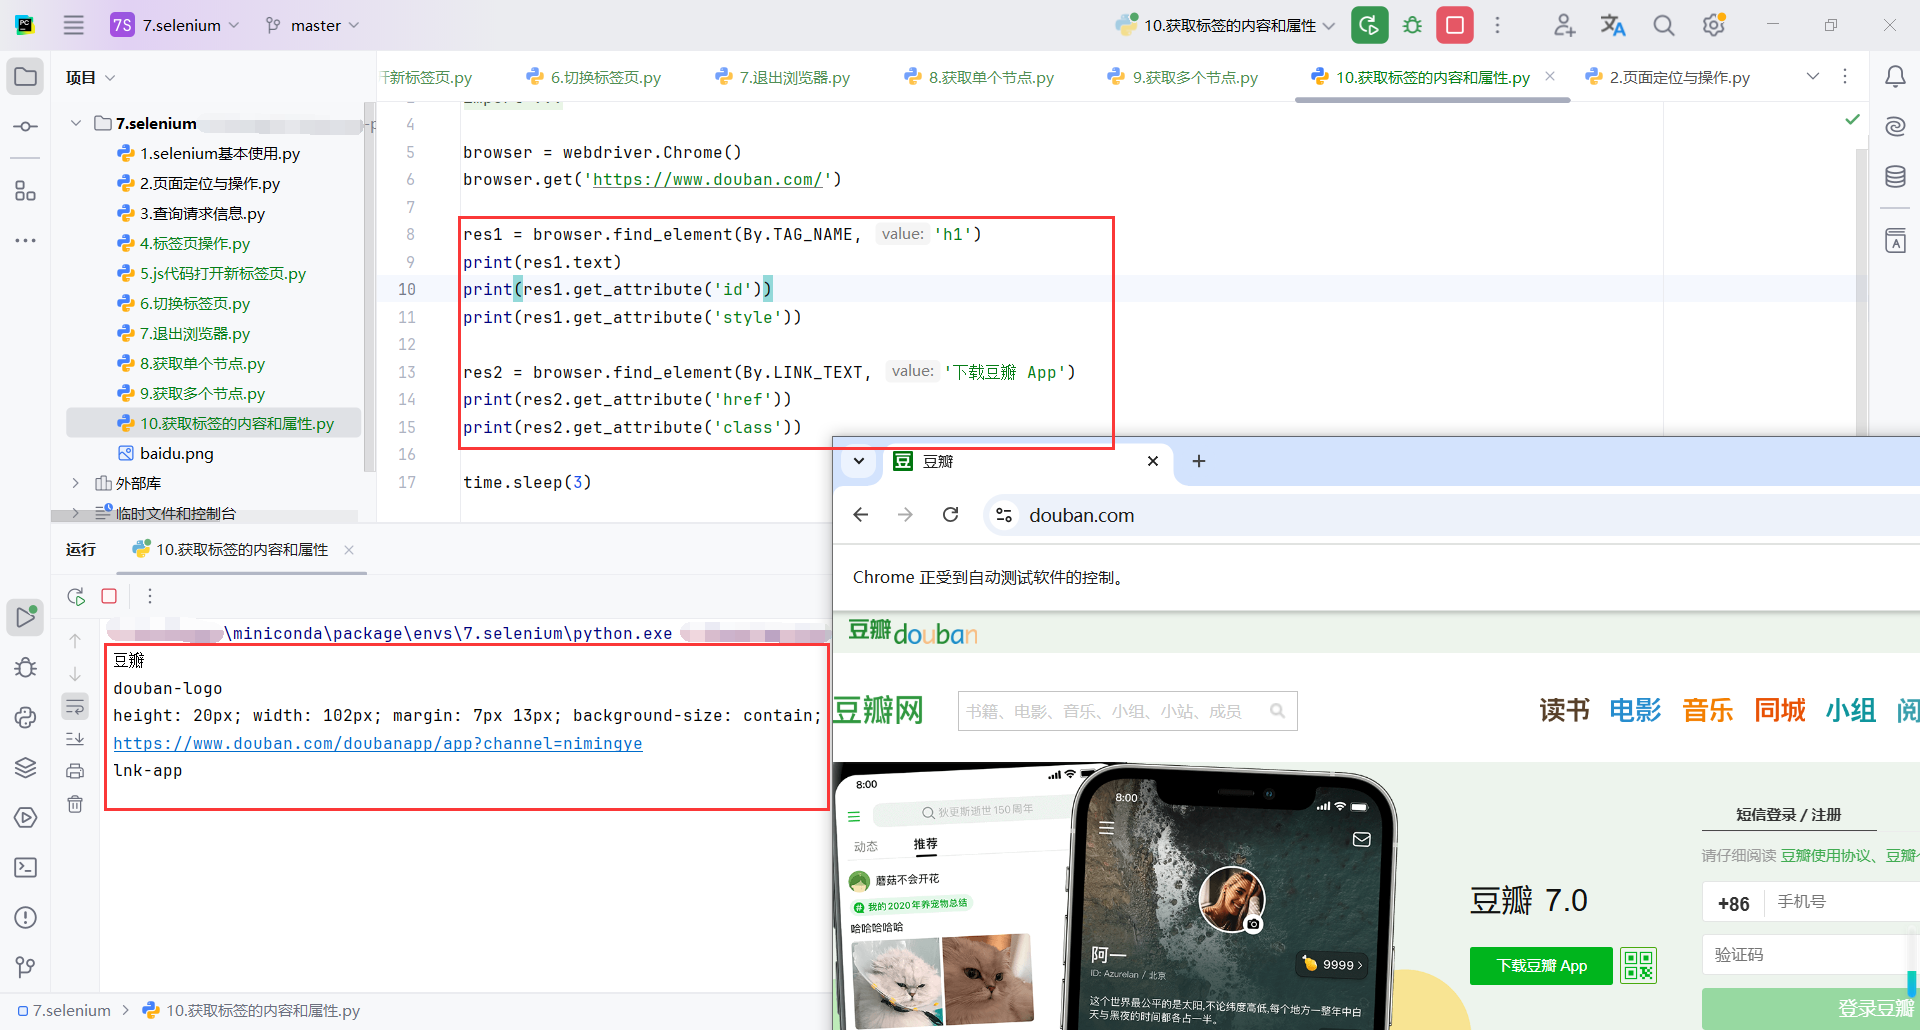The image size is (1920, 1030).
Task: Open the Debug tool window in left sidebar
Action: [x=25, y=667]
